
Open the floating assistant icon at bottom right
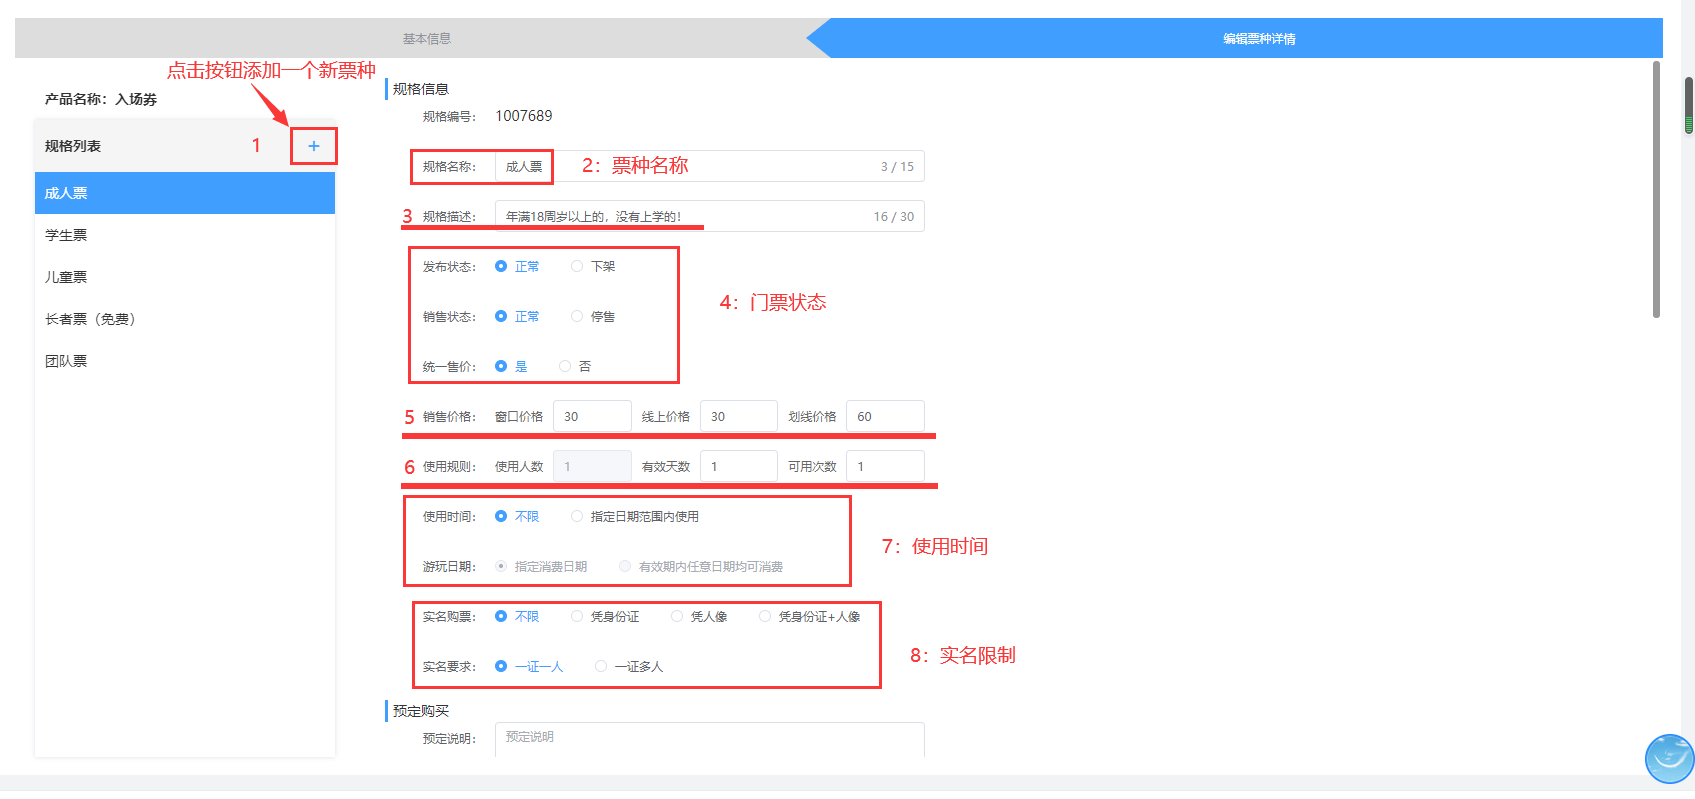(x=1668, y=759)
